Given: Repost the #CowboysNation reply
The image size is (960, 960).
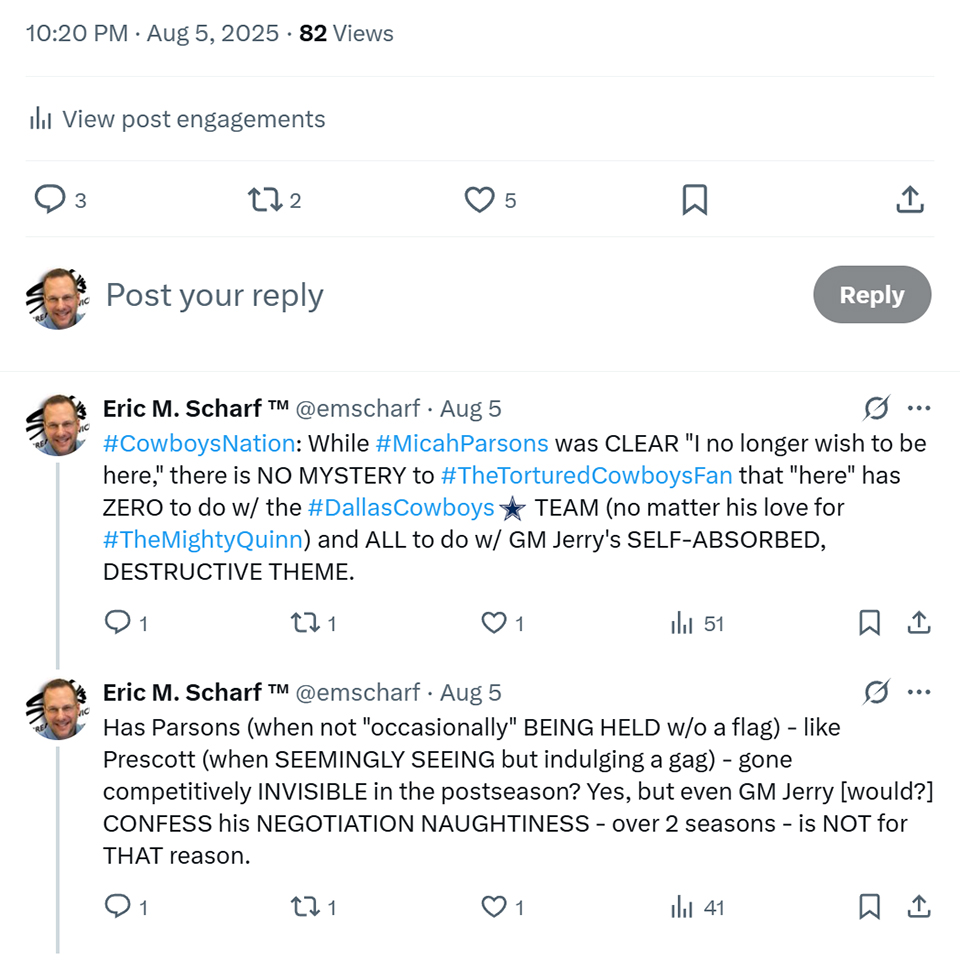Looking at the screenshot, I should pos(303,624).
